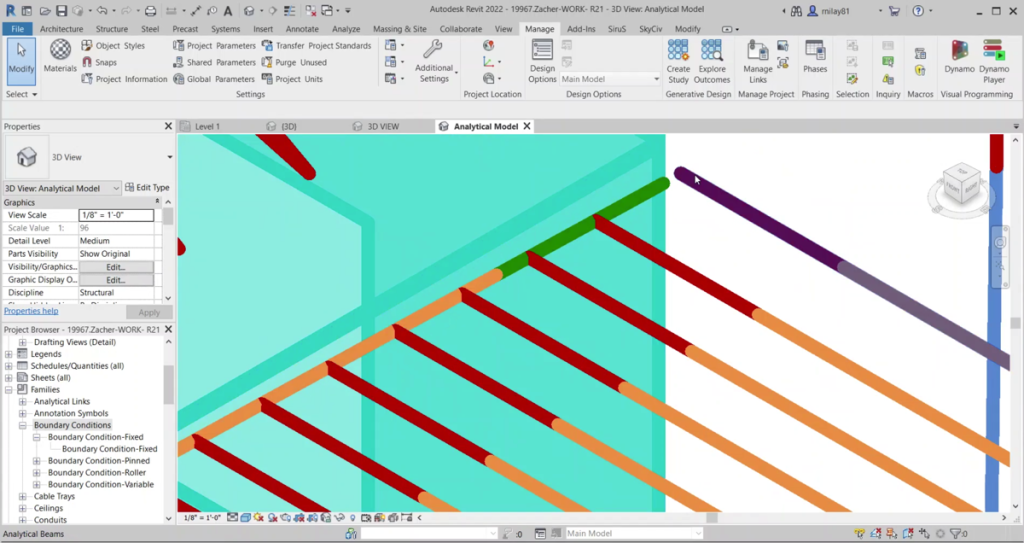Toggle select underlay elements in status bar
Image resolution: width=1024 pixels, height=543 pixels.
pos(876,534)
